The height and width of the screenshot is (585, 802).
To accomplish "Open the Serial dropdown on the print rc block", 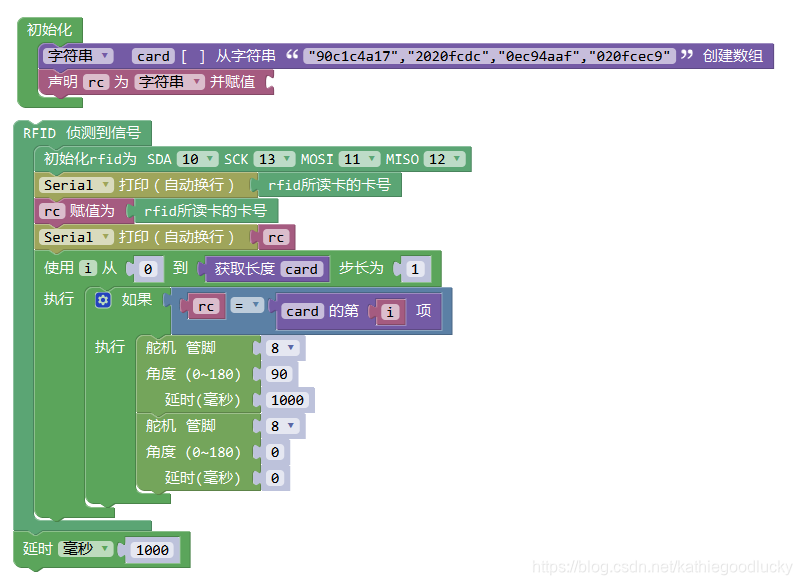I will click(76, 237).
